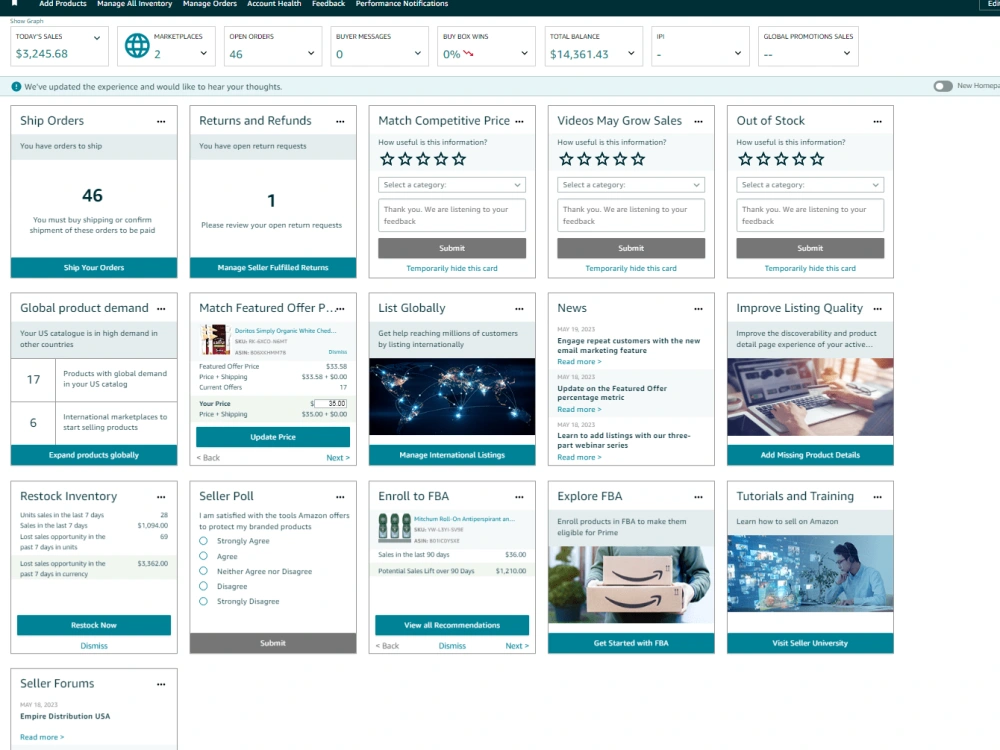Open the Performance Notifications menu item

(x=402, y=4)
